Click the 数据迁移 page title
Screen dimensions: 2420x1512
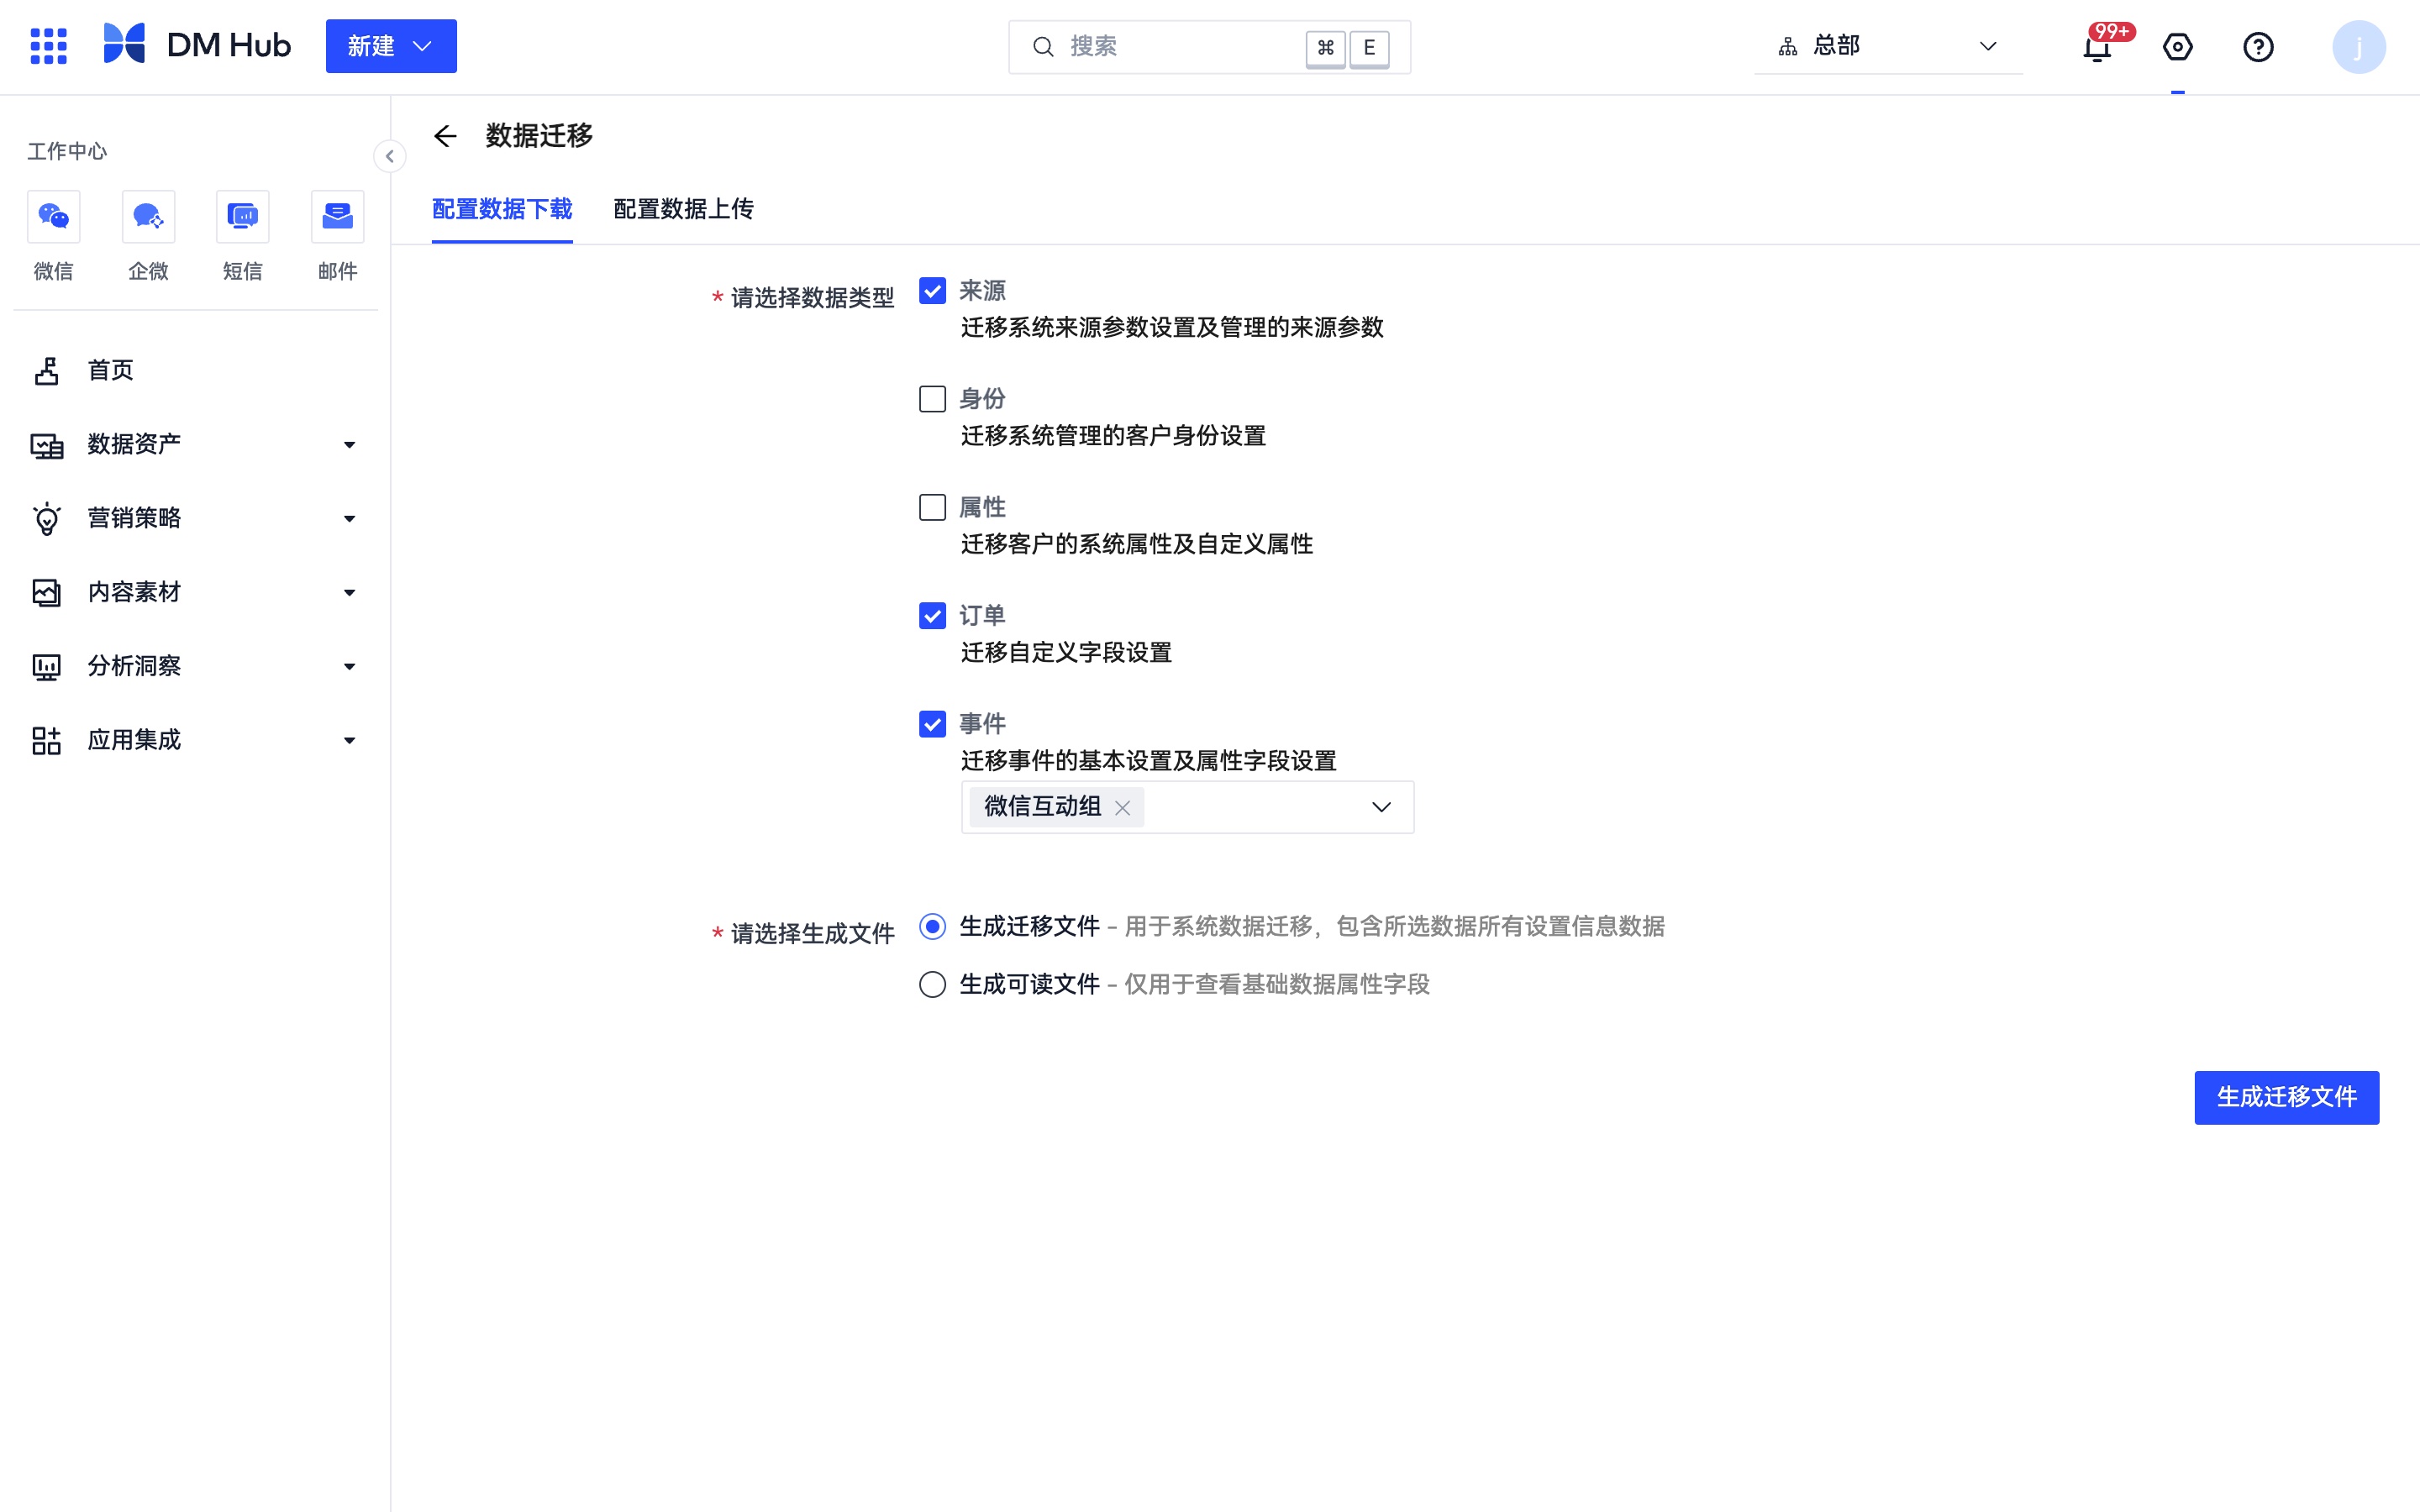[539, 136]
